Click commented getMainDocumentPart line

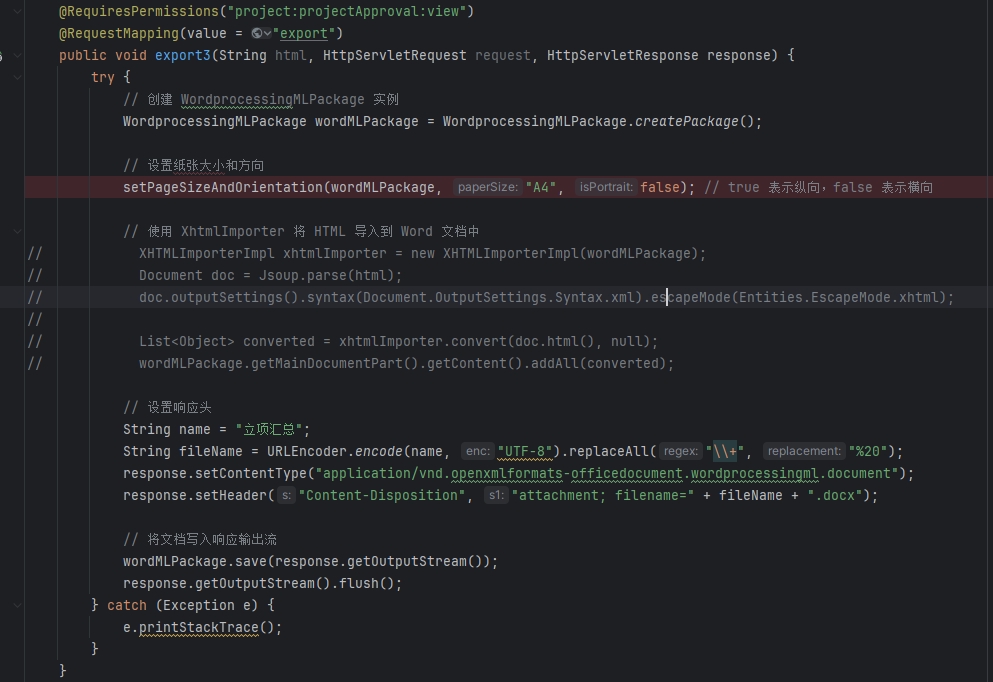(x=406, y=363)
